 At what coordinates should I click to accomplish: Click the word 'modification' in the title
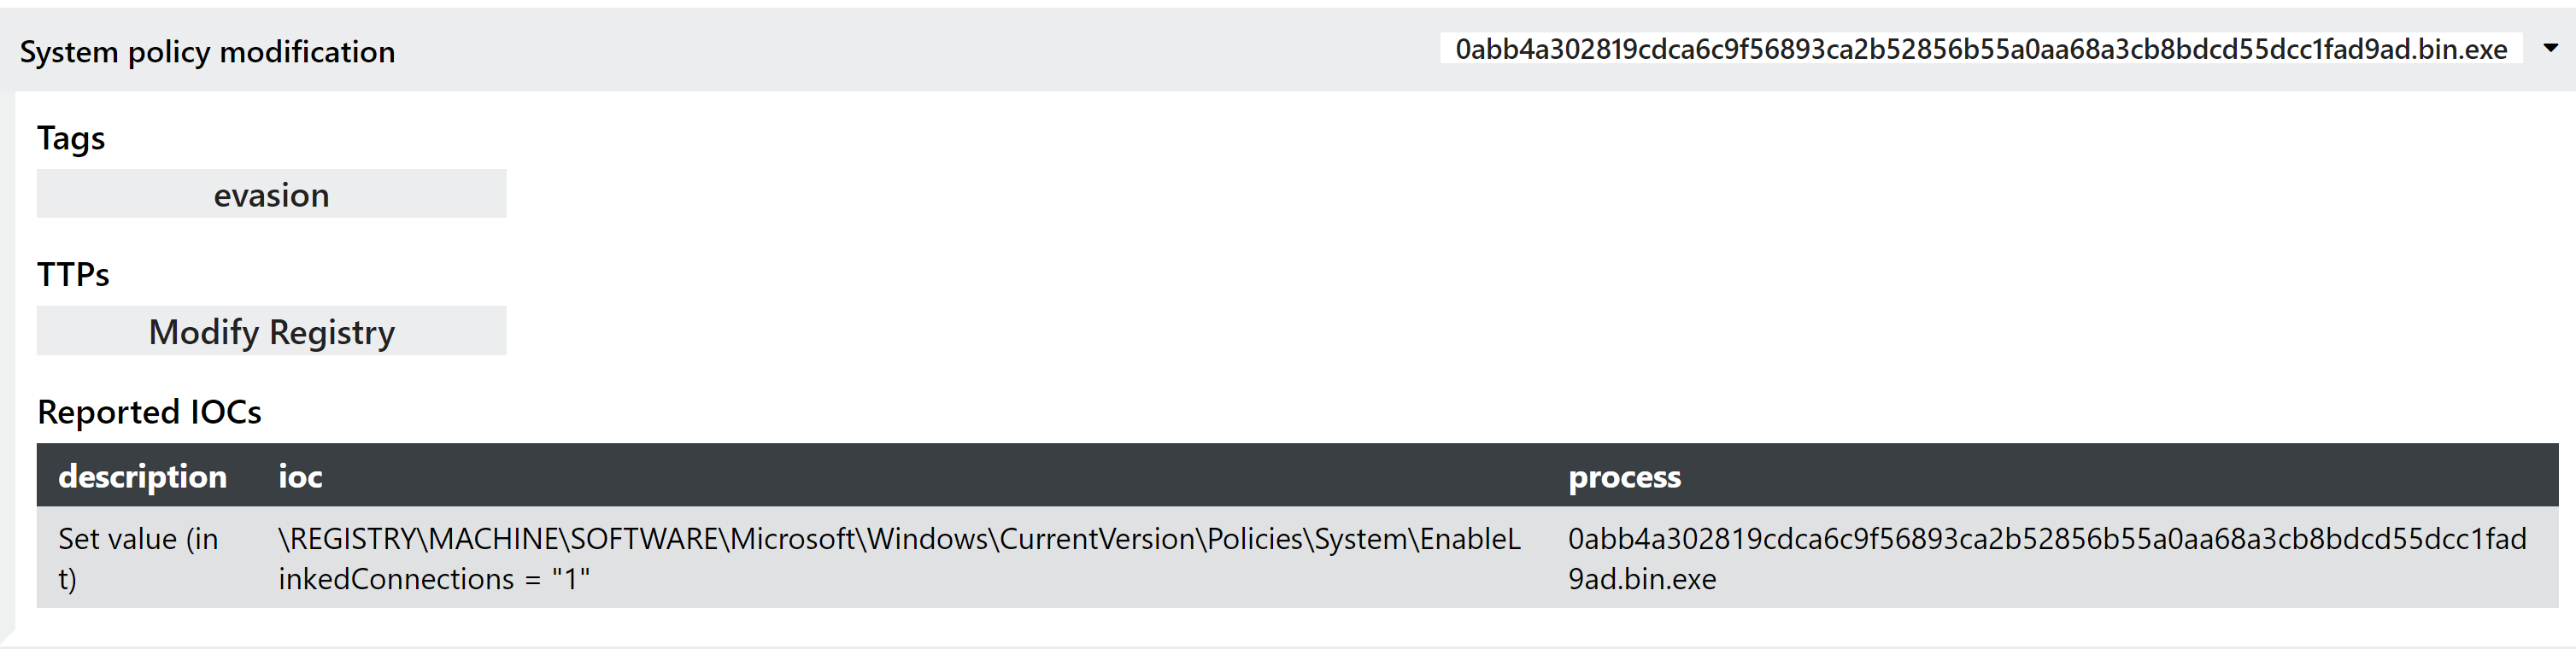[307, 51]
